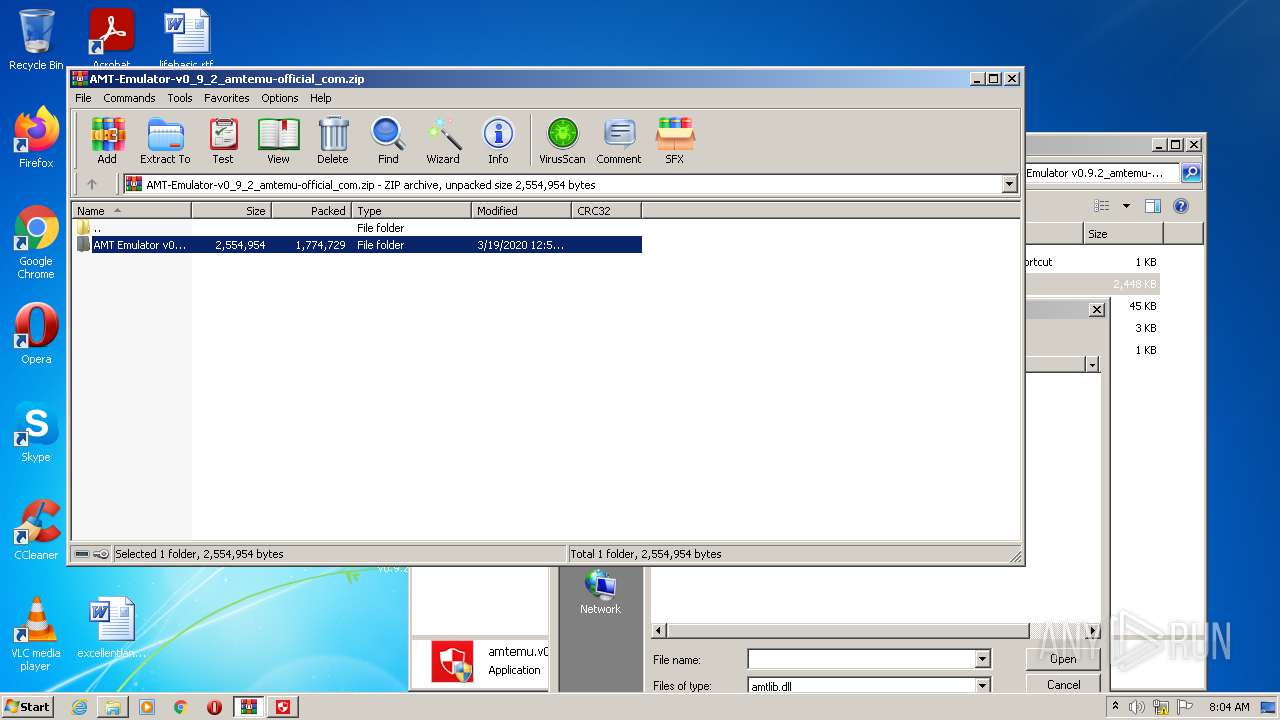Expand the File name combo box dropdown
This screenshot has width=1280, height=720.
pos(982,659)
